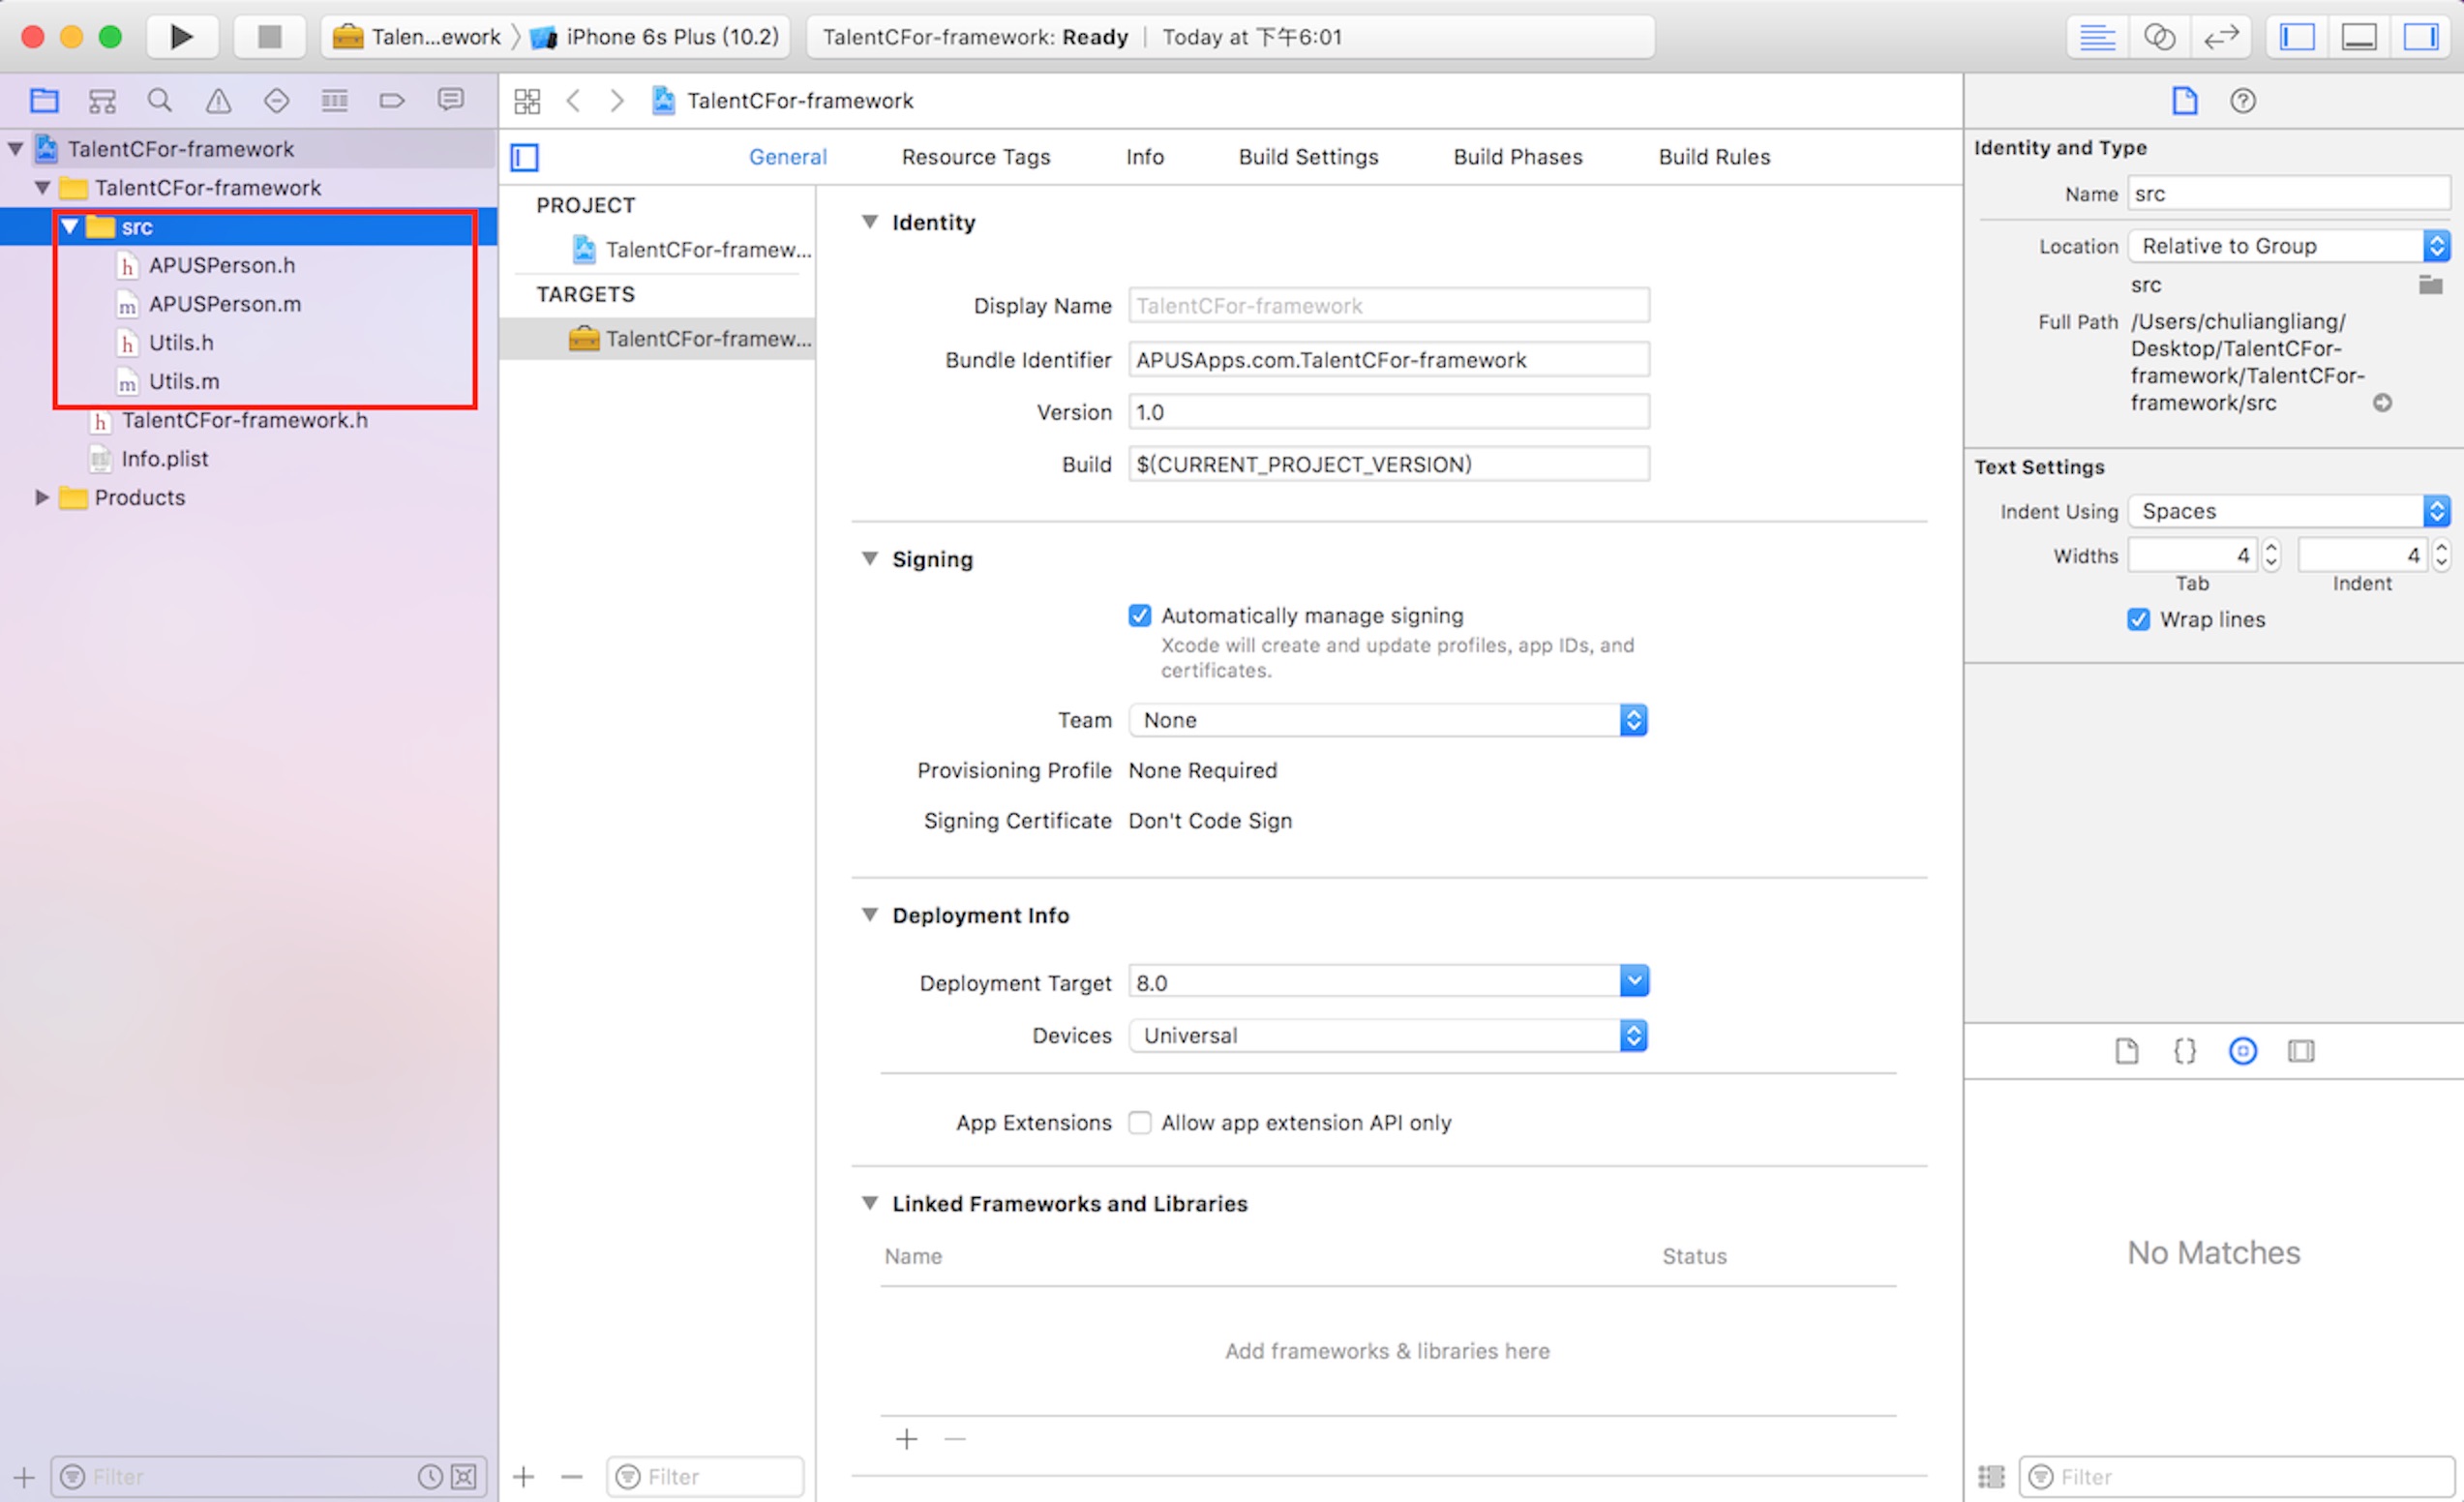Screen dimensions: 2464x1502
Task: Open the Object library circle icon
Action: [x=2242, y=1051]
